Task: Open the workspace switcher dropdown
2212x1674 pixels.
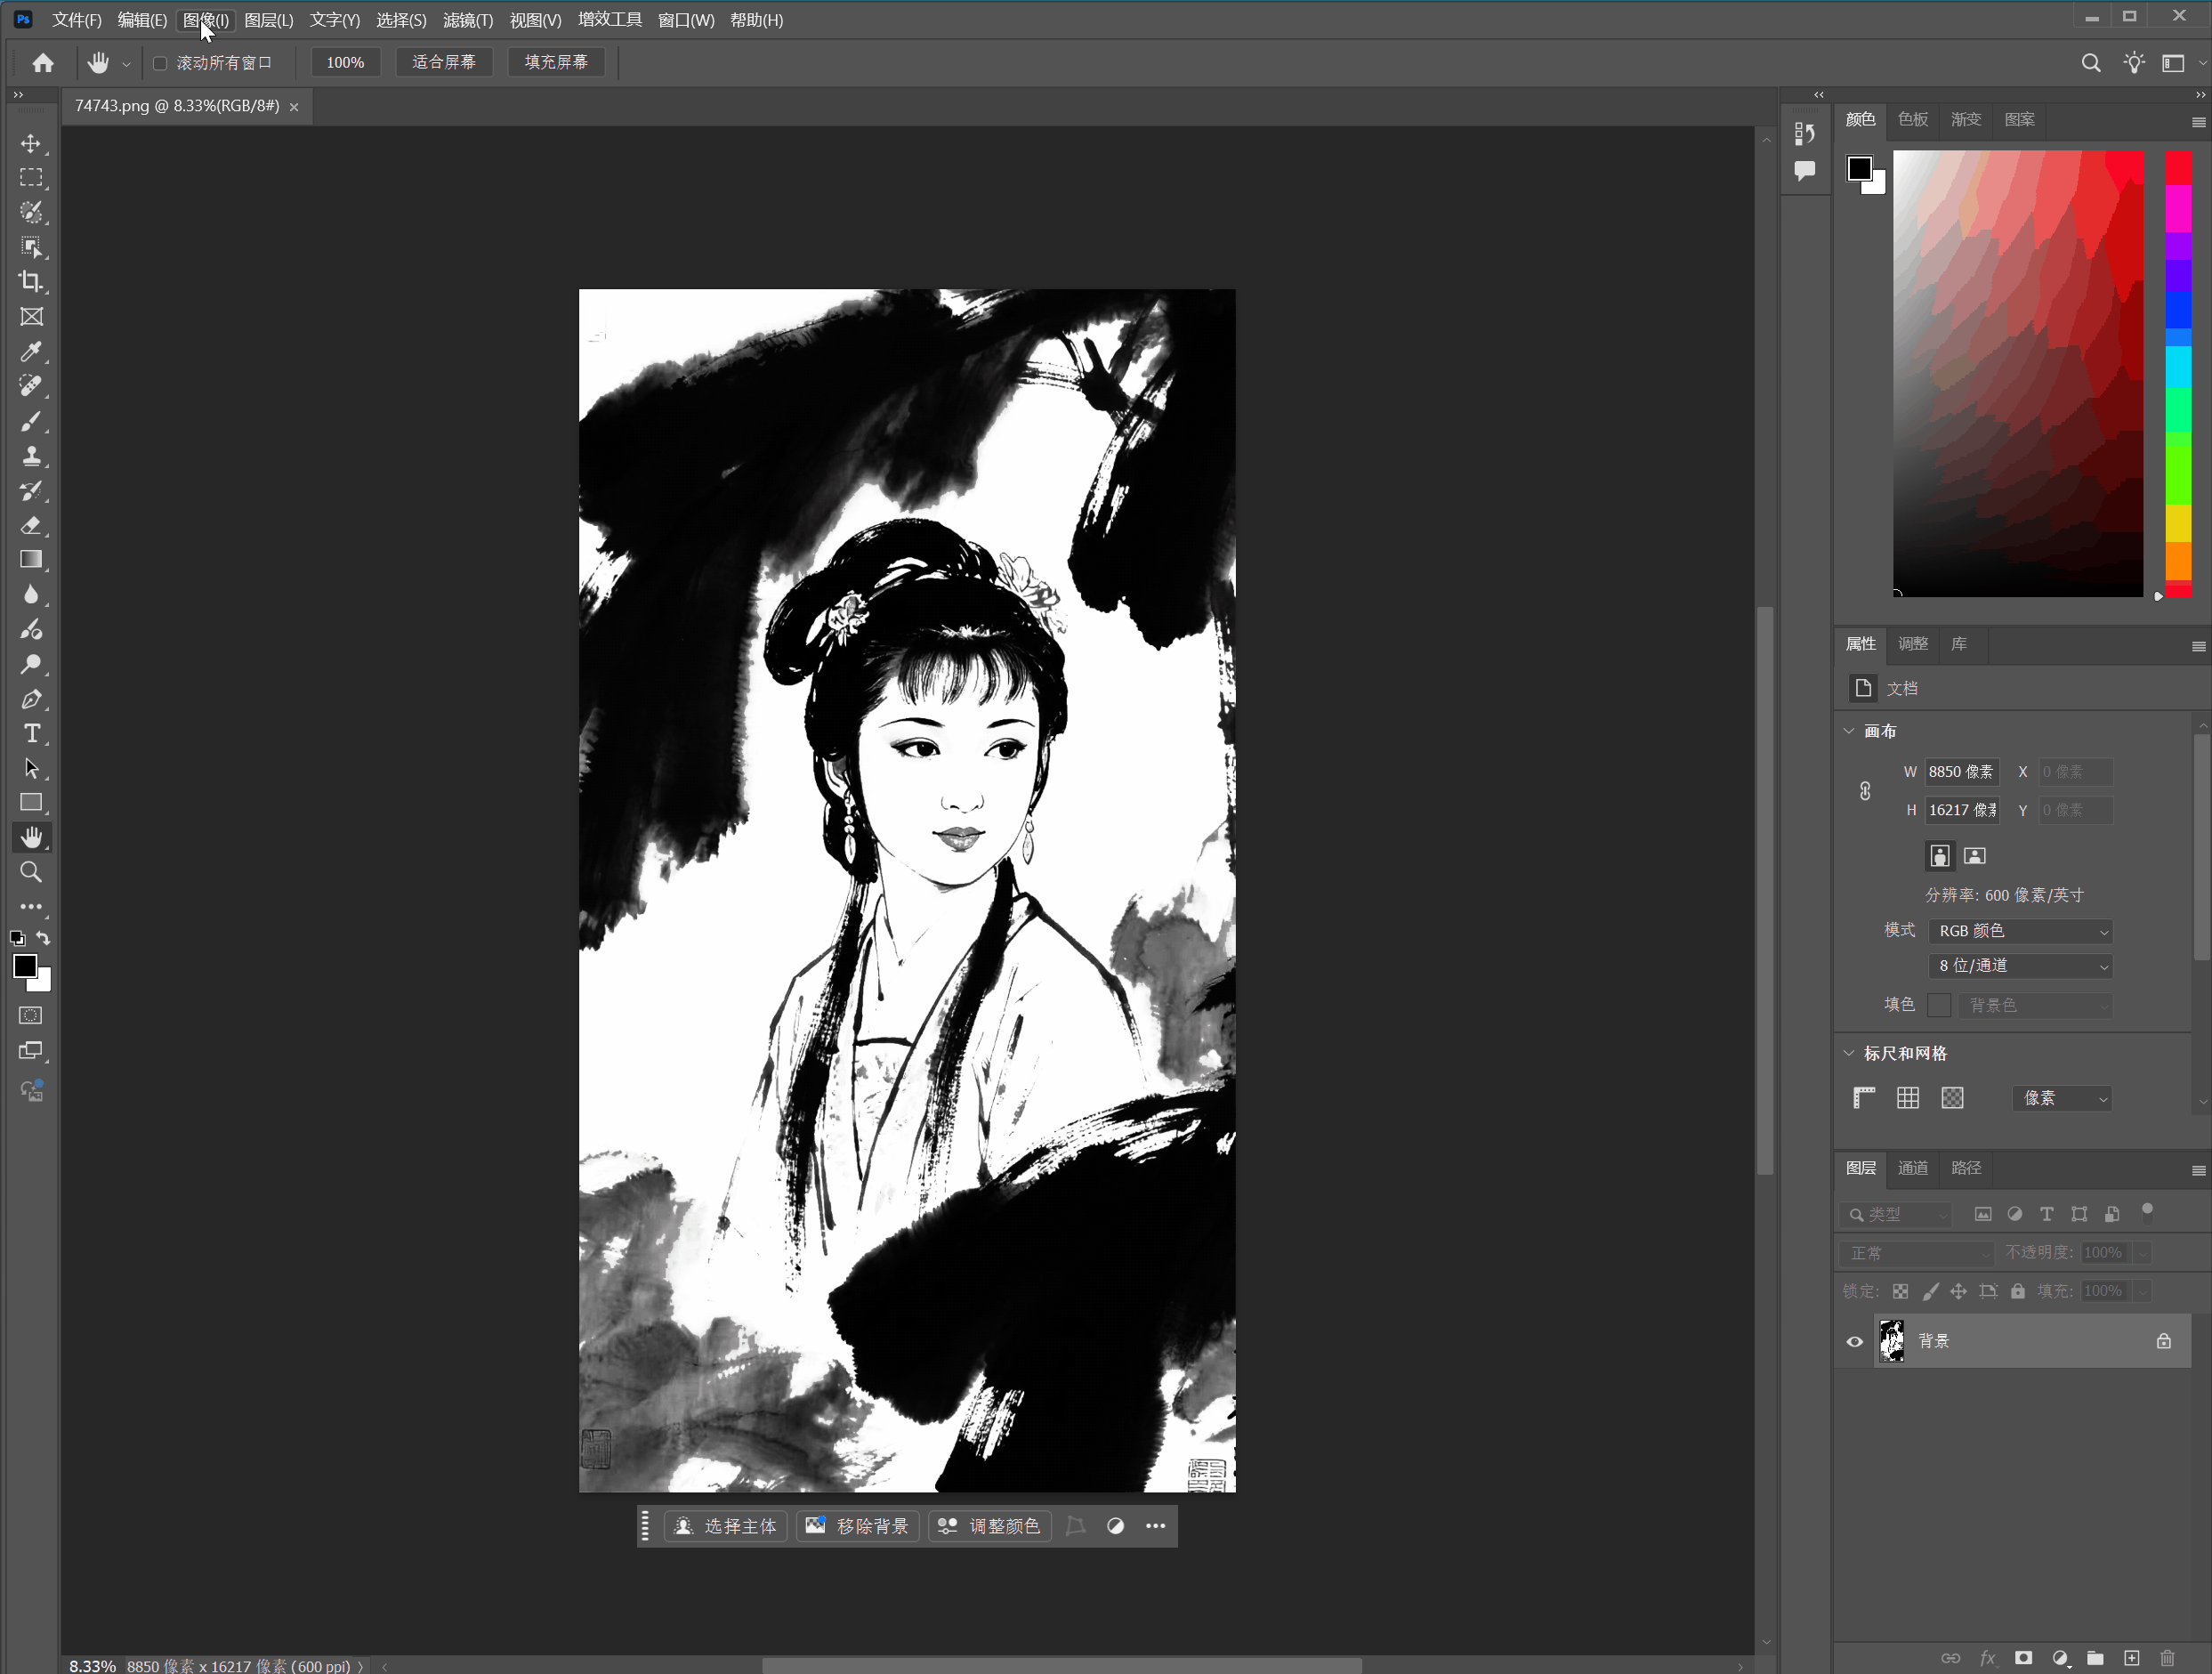Action: pos(2180,63)
